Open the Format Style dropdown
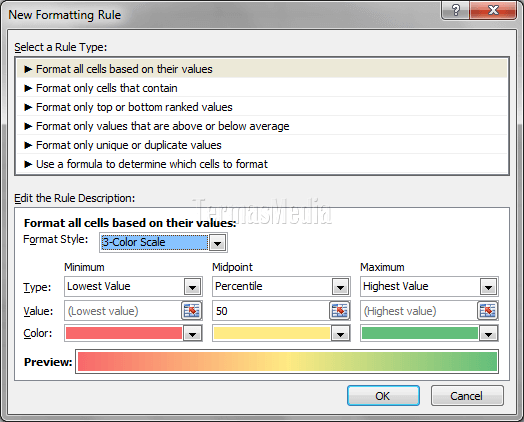The image size is (524, 422). [x=217, y=243]
